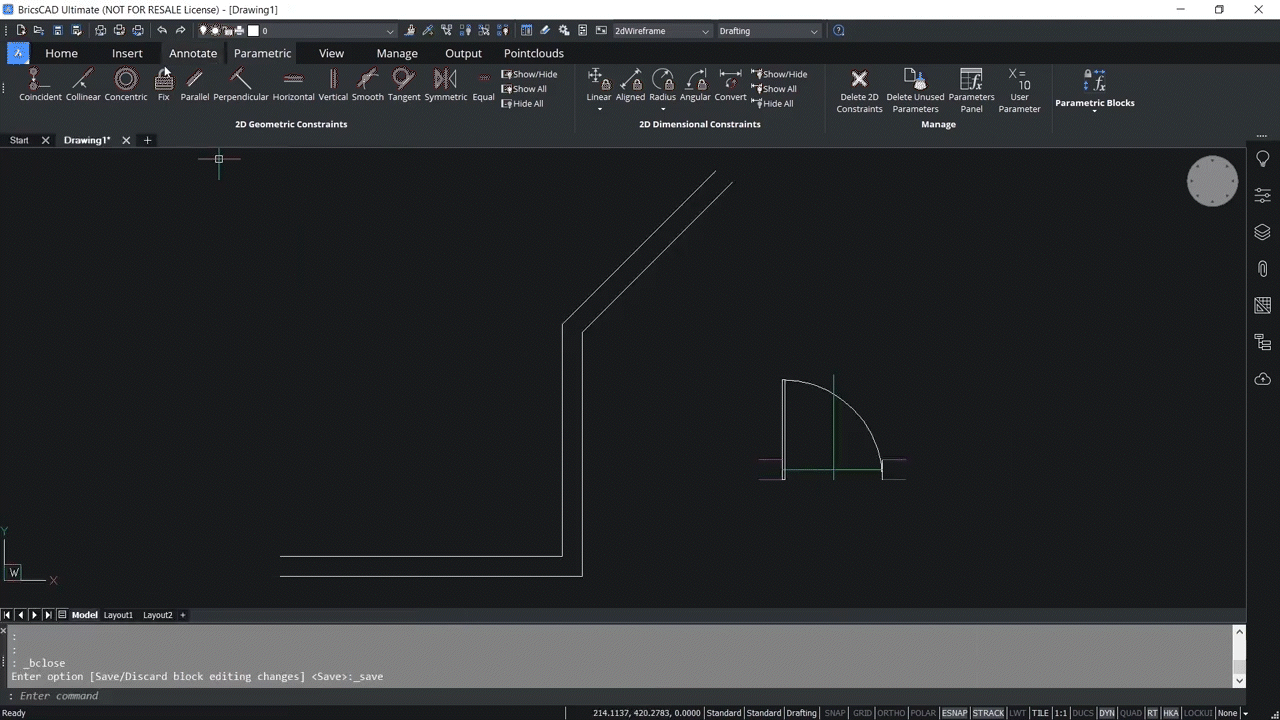
Task: Apply the Vertical constraint
Action: coord(333,85)
